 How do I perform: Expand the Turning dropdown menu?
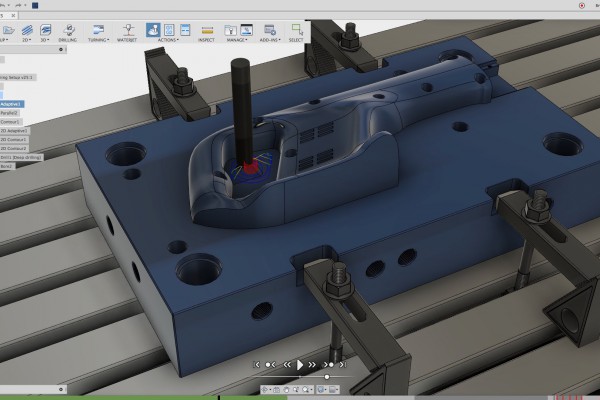pyautogui.click(x=98, y=40)
